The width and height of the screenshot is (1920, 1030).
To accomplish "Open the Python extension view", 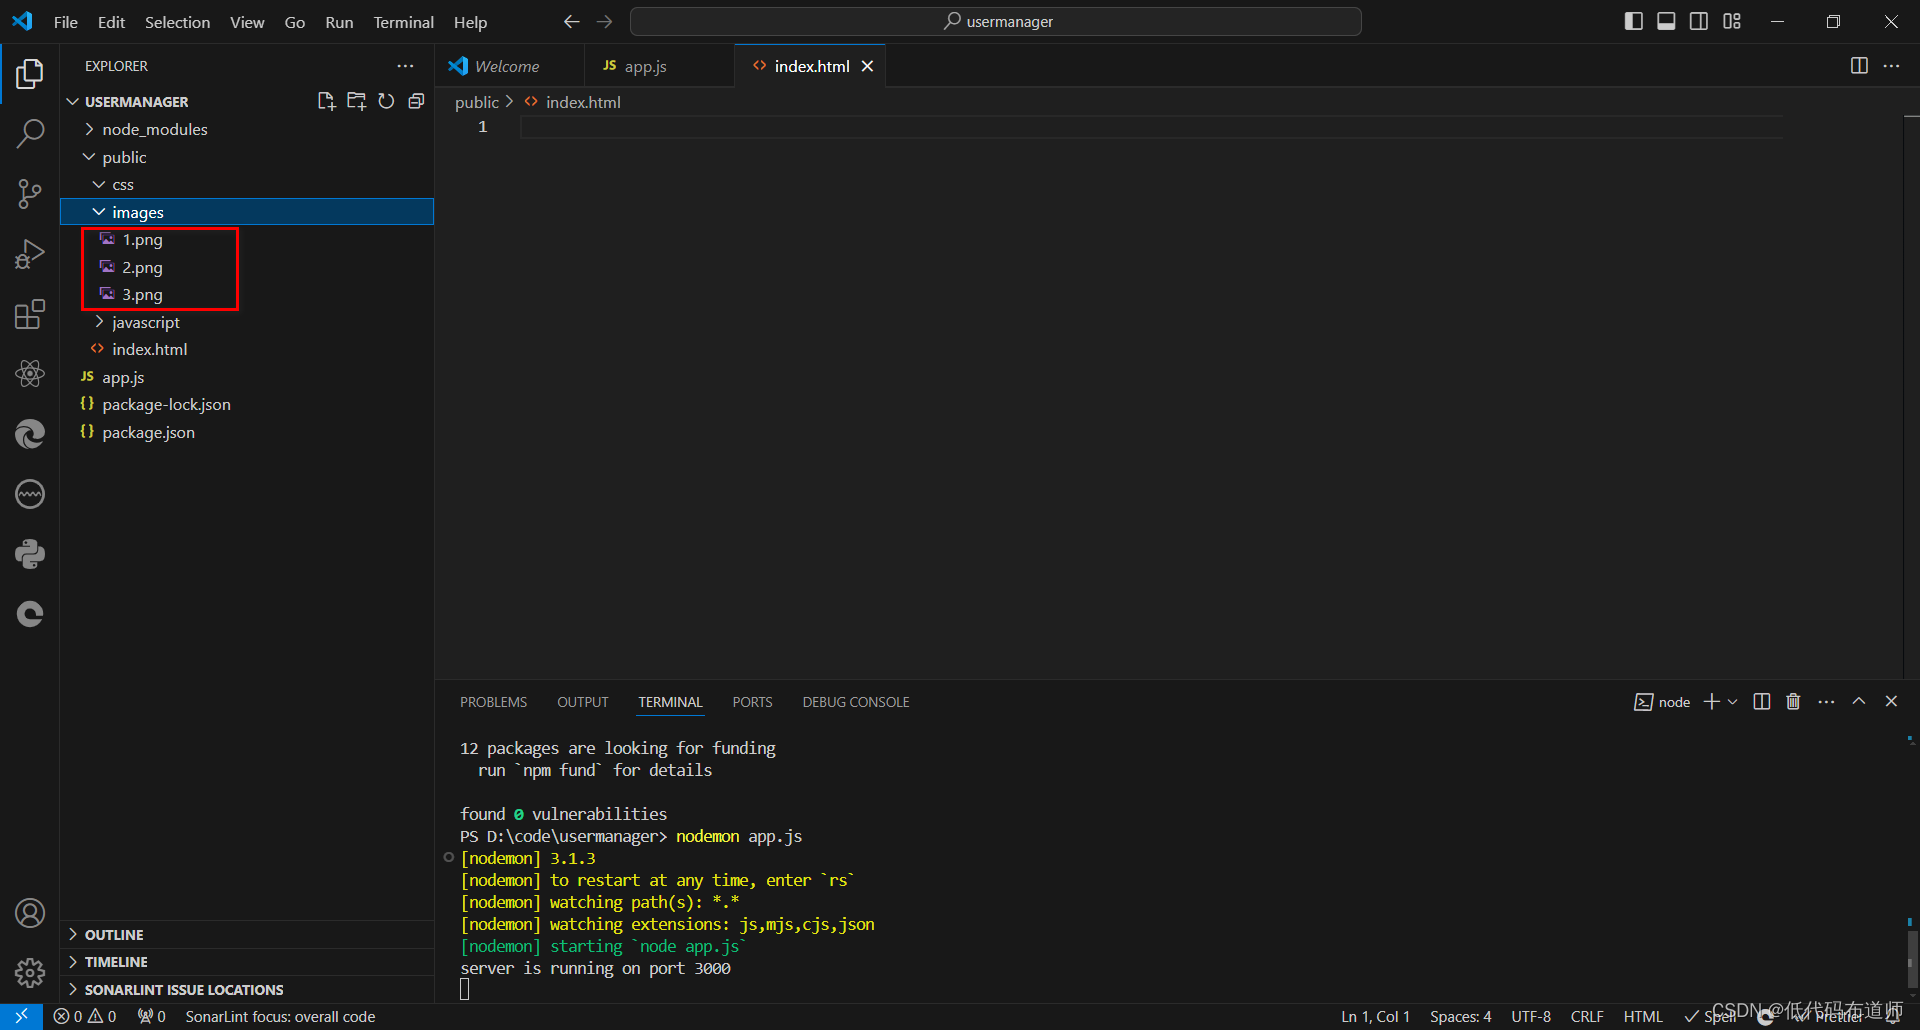I will point(30,554).
